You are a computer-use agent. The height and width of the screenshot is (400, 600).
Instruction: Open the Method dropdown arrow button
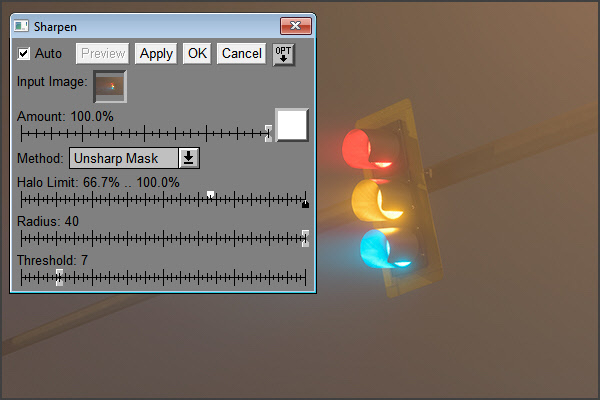click(189, 158)
